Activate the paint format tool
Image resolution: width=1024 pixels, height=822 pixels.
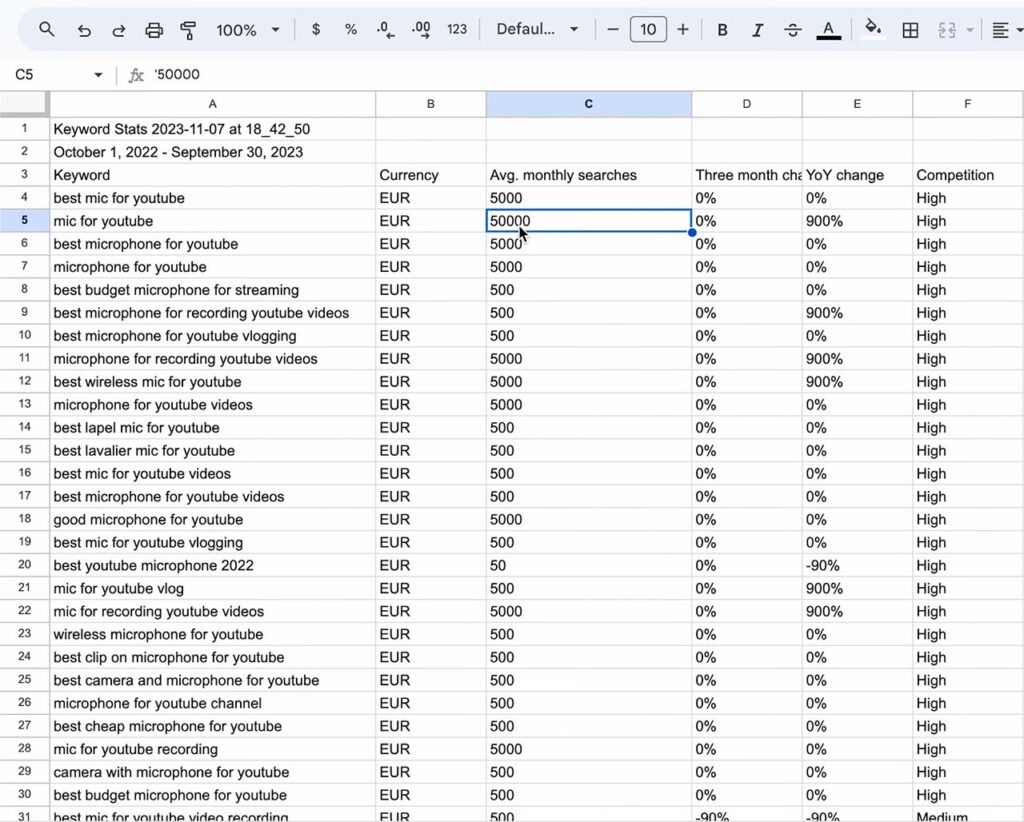188,30
